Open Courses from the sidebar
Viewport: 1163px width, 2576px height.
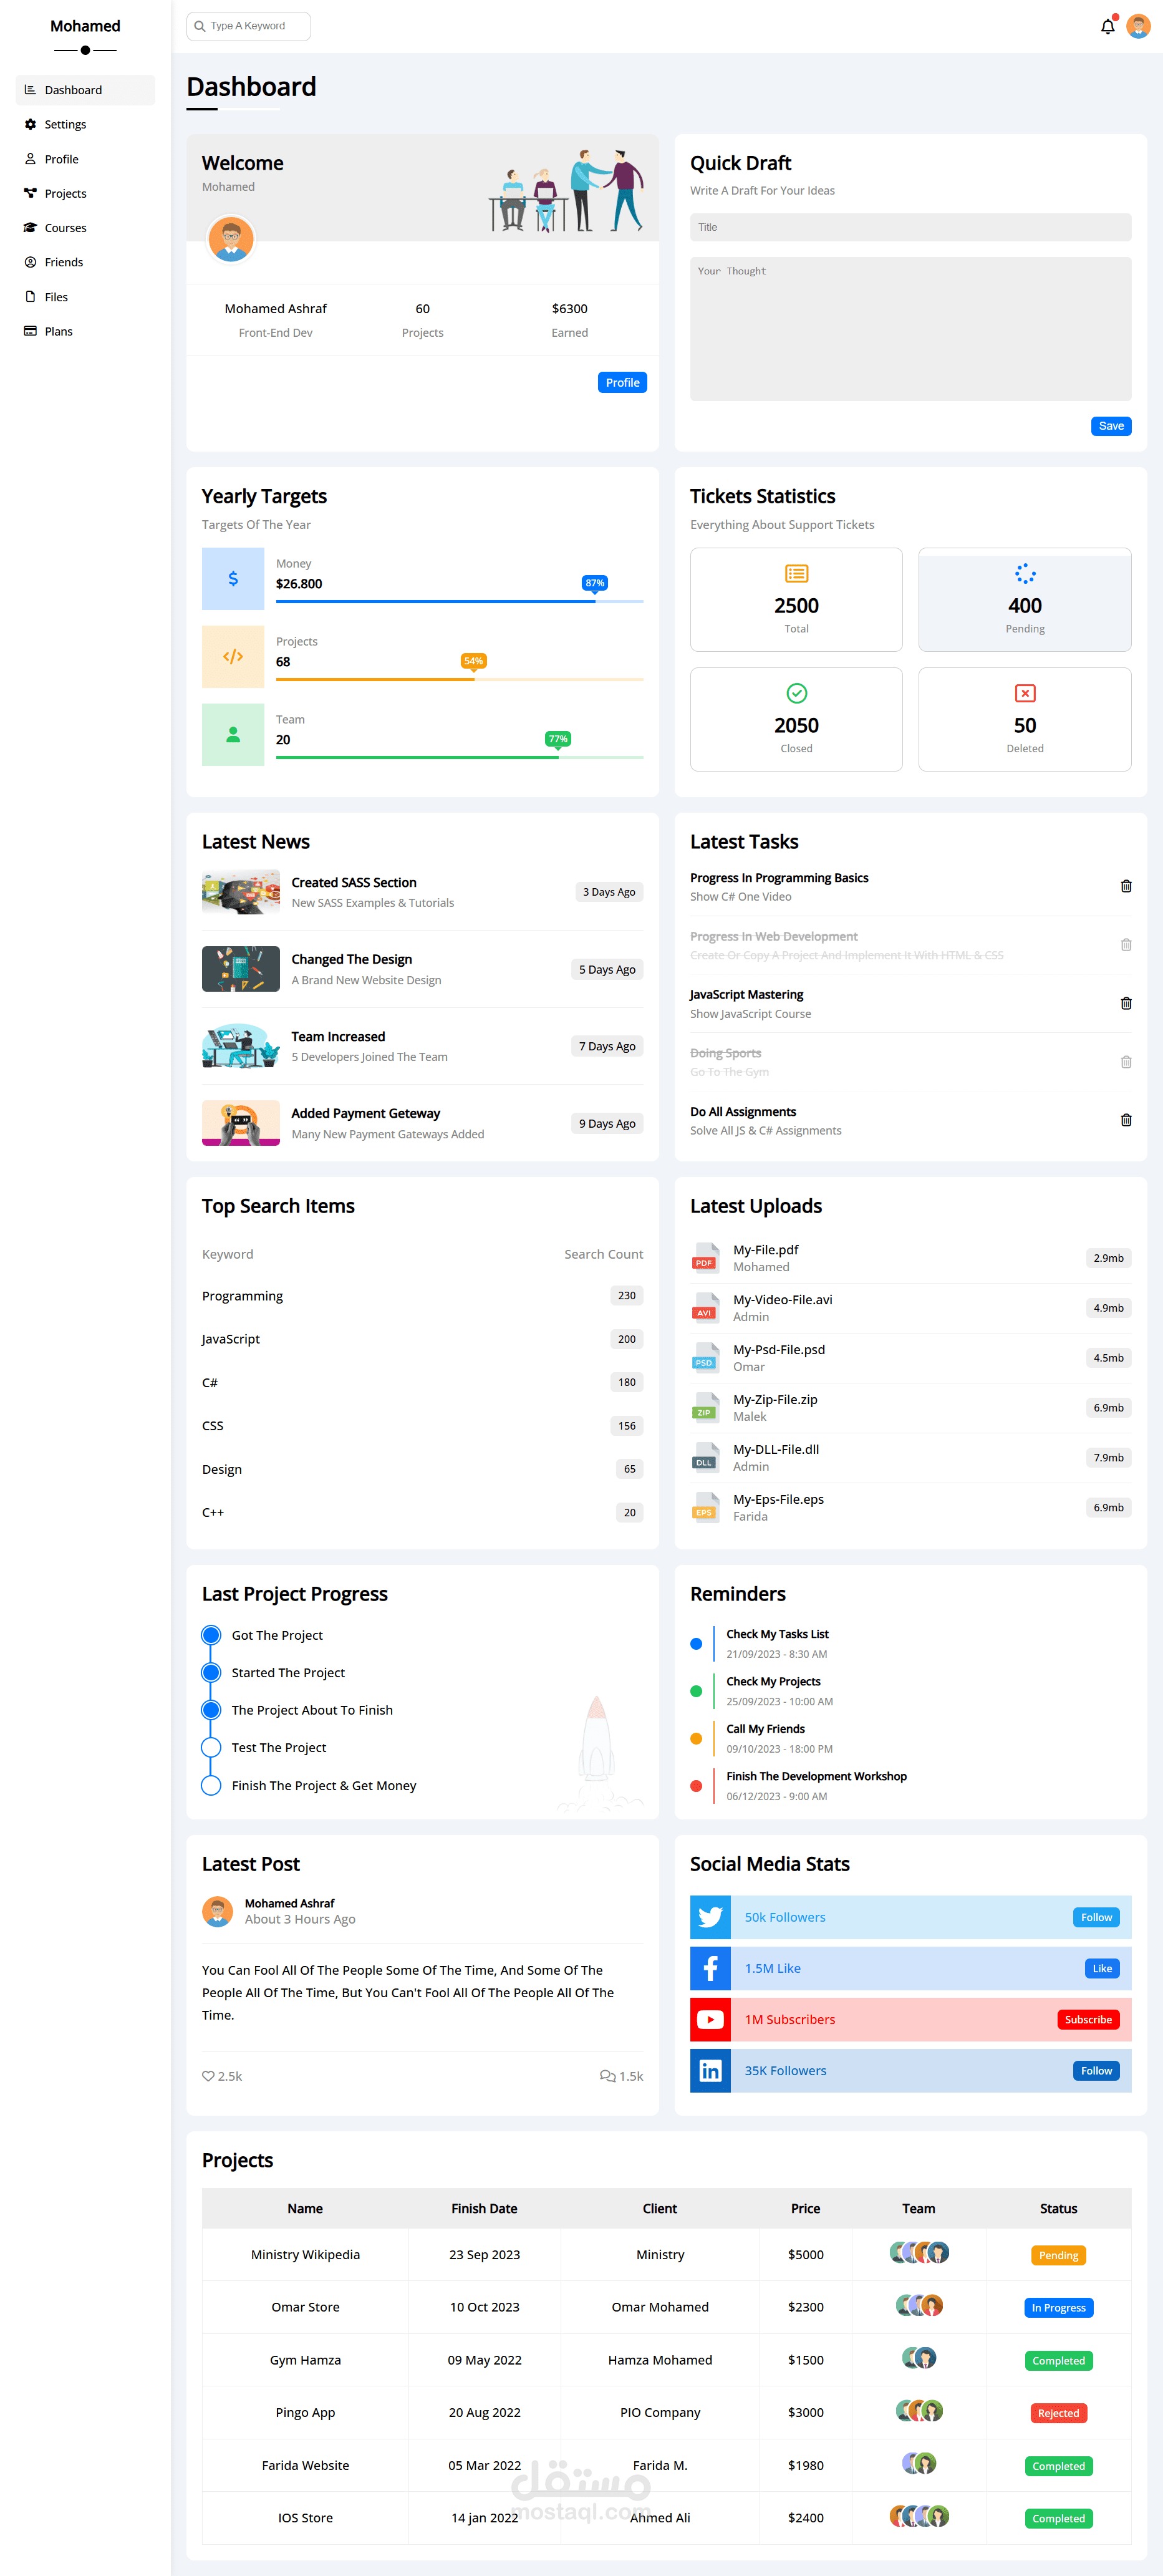coord(66,227)
